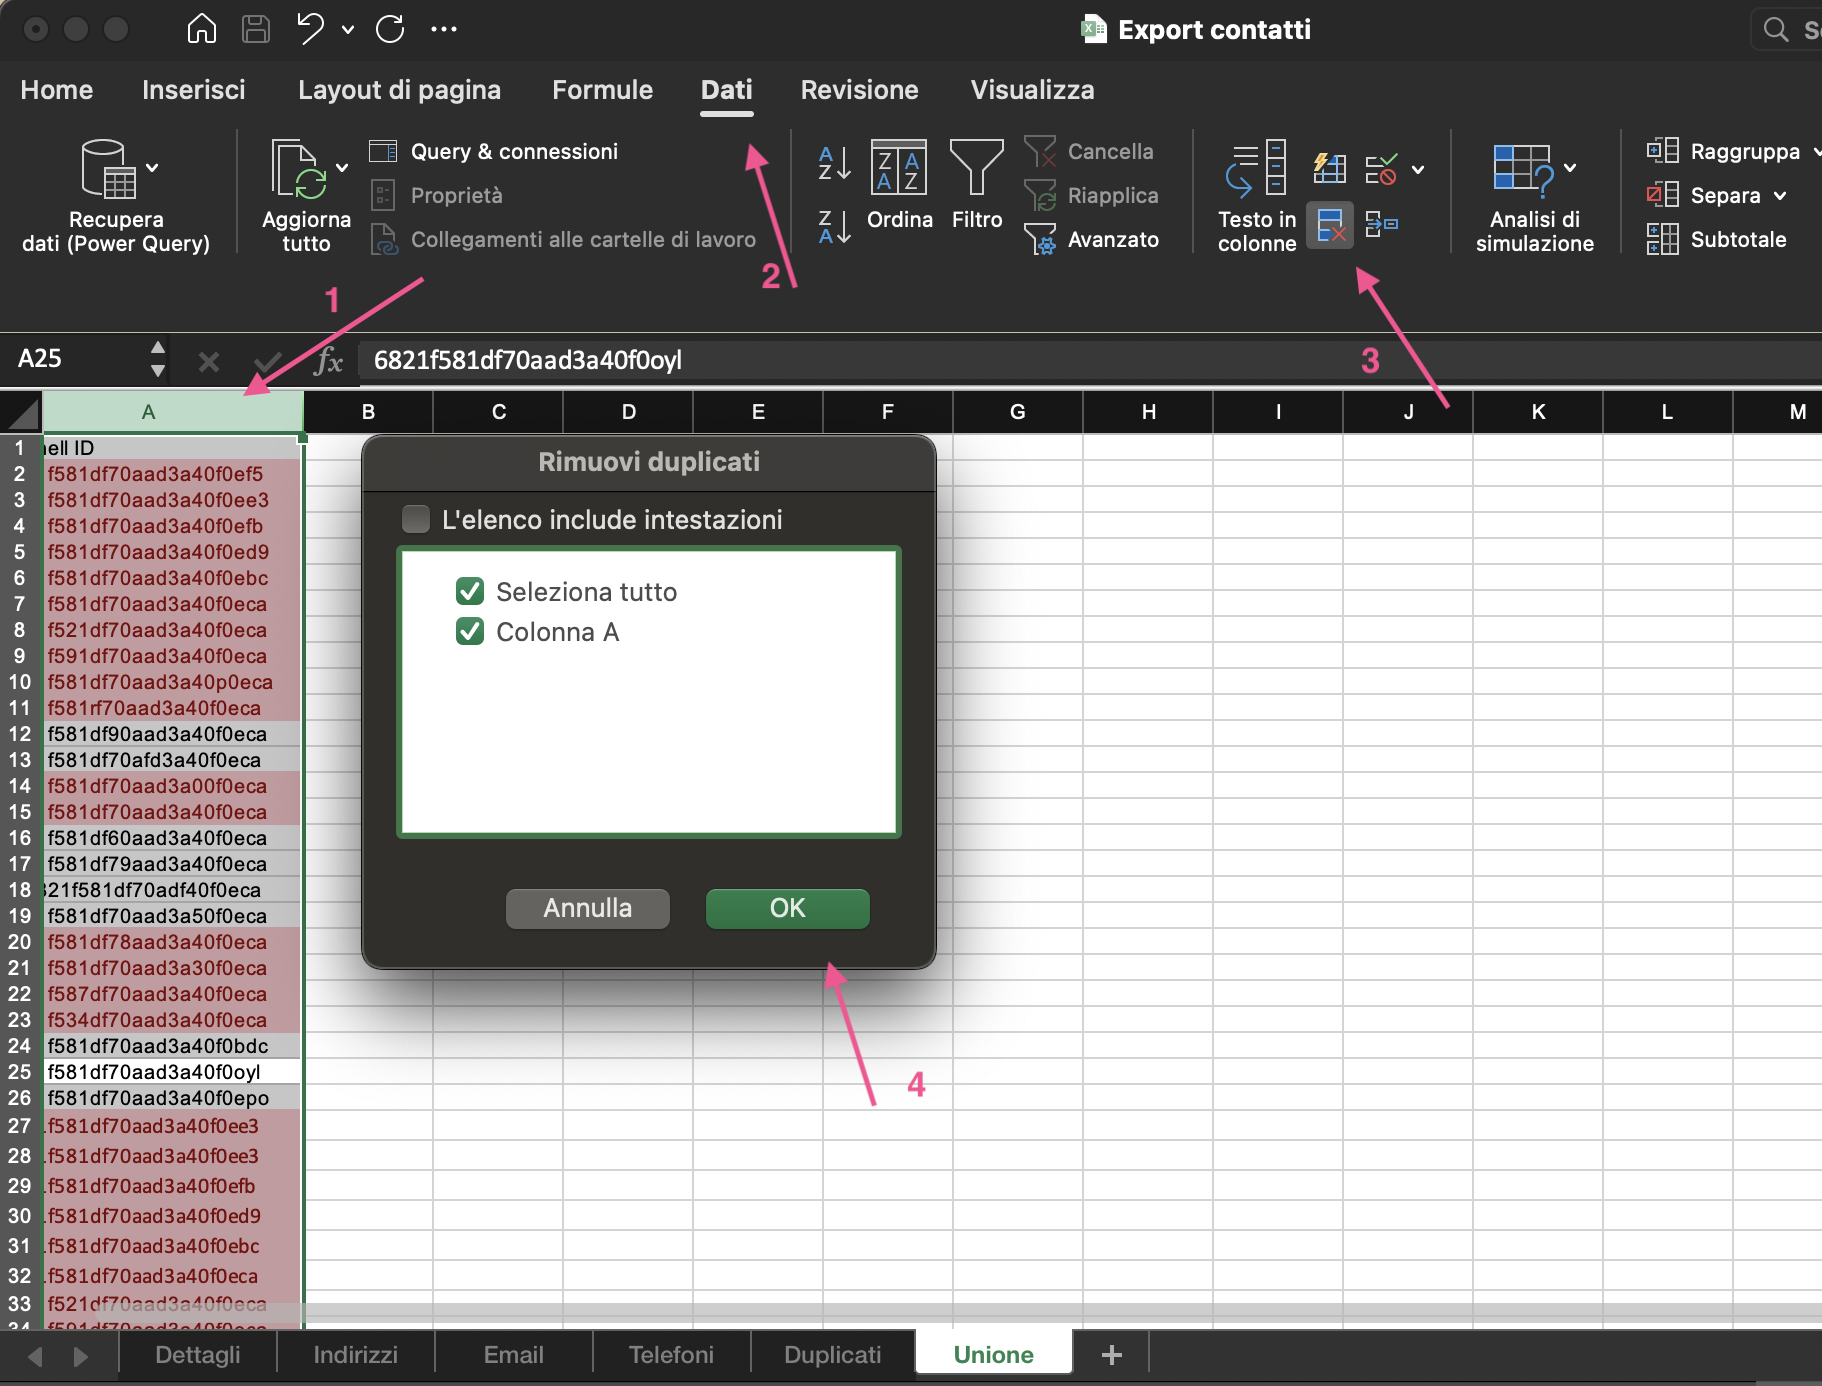Screen dimensions: 1822x1386
Task: Click the Name Box stepper arrows
Action: point(157,359)
